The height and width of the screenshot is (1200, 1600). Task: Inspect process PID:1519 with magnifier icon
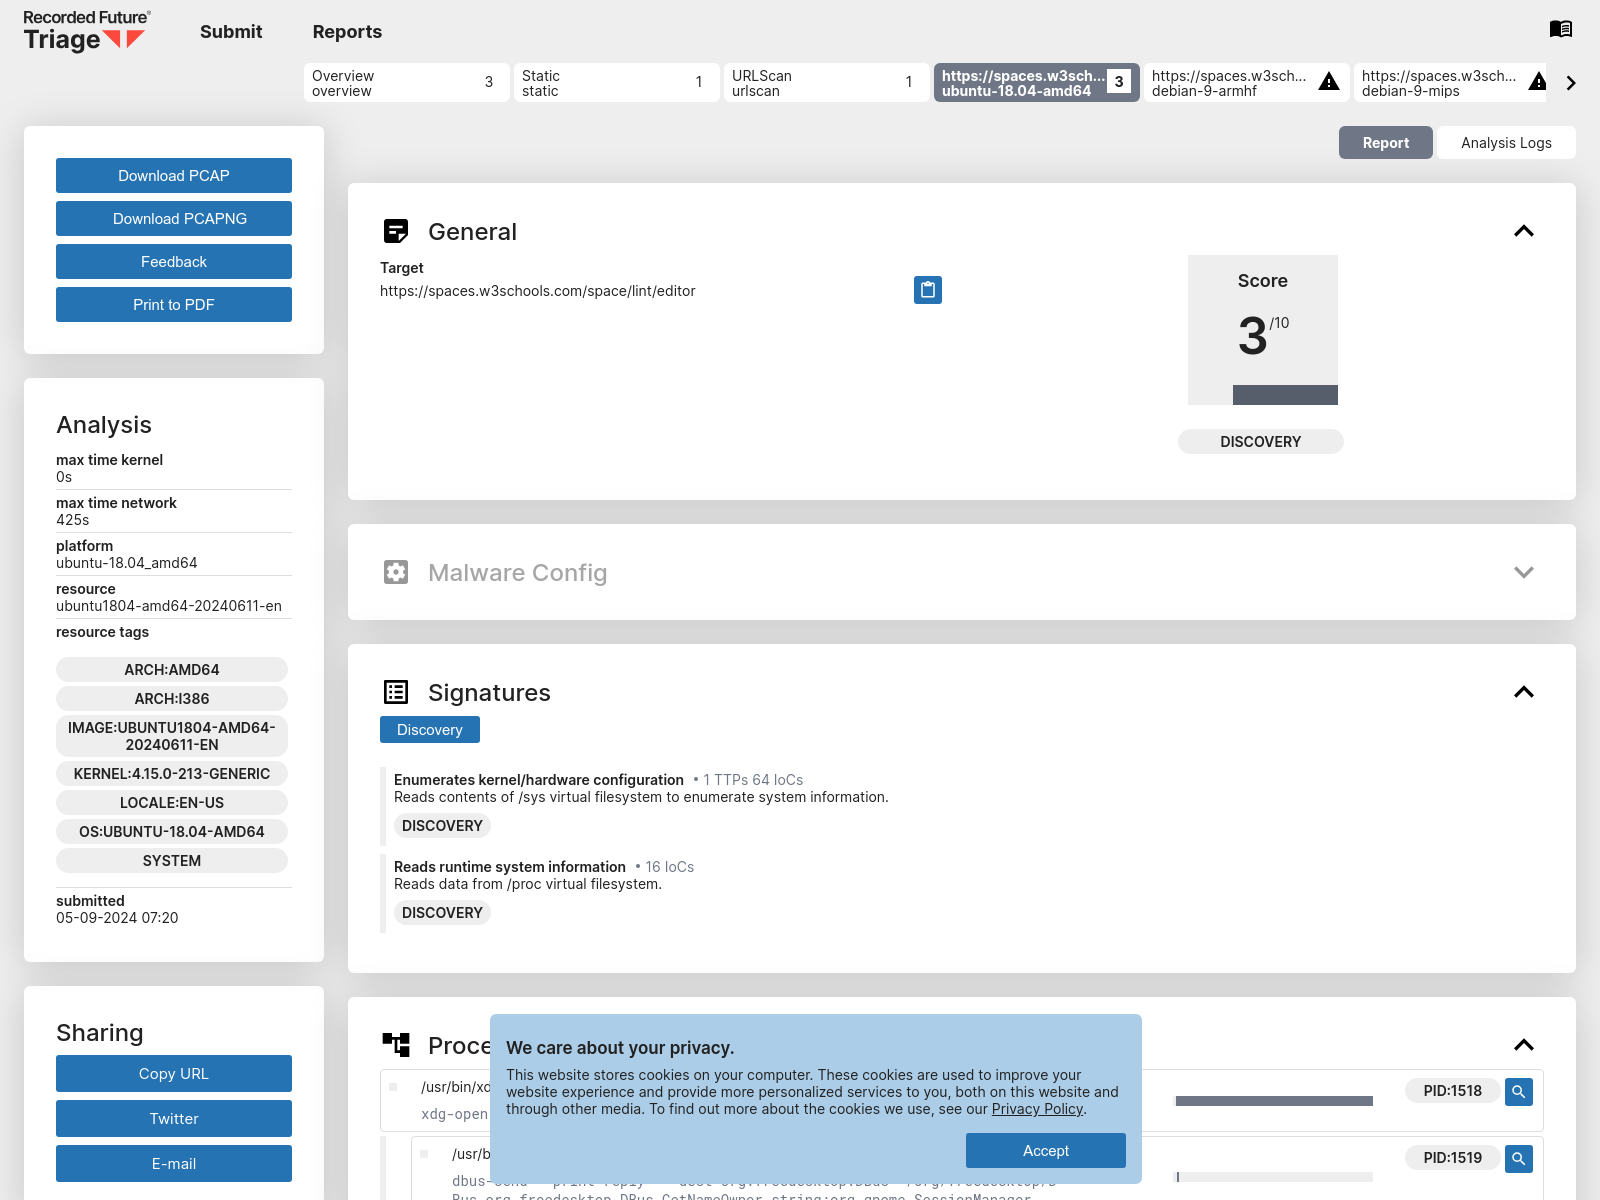1519,1158
